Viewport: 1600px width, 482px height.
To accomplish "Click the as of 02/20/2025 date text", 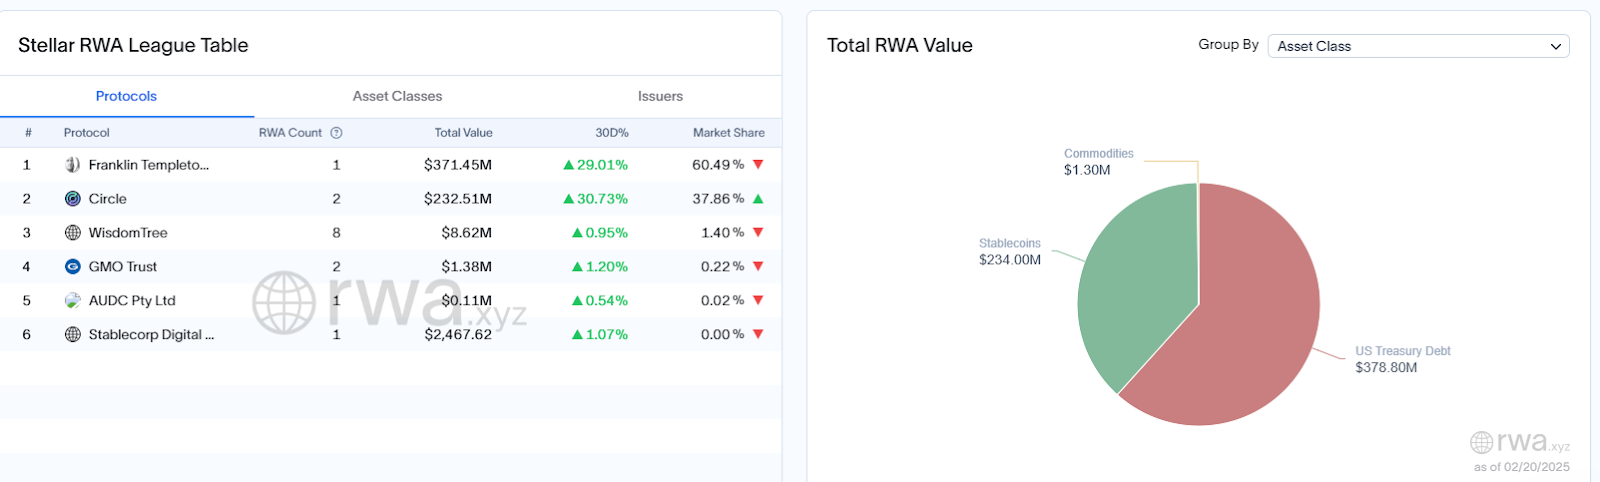I will (1521, 467).
